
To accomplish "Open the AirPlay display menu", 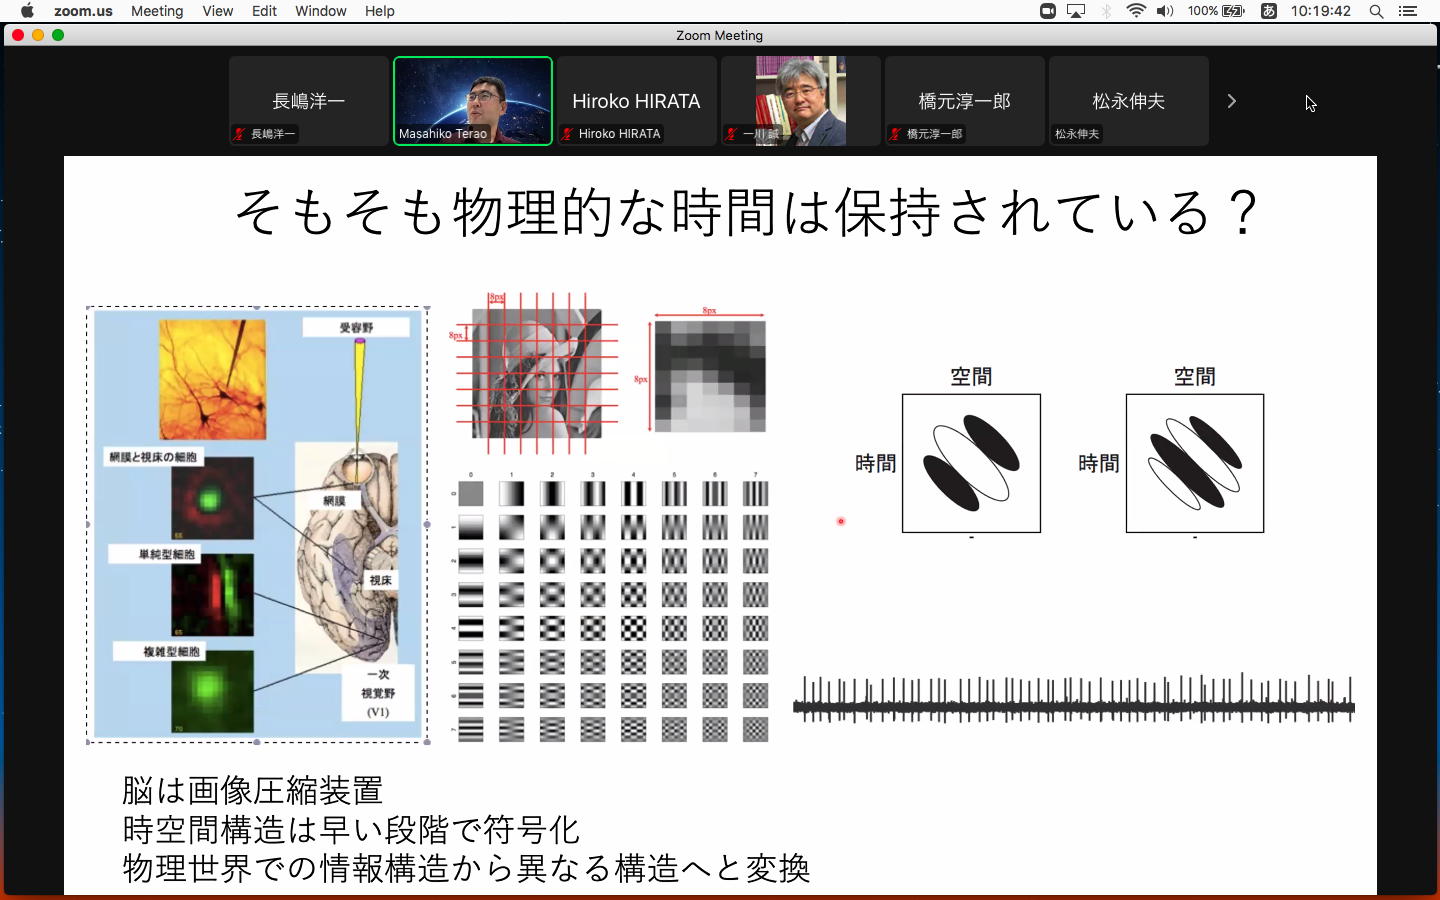I will 1076,11.
